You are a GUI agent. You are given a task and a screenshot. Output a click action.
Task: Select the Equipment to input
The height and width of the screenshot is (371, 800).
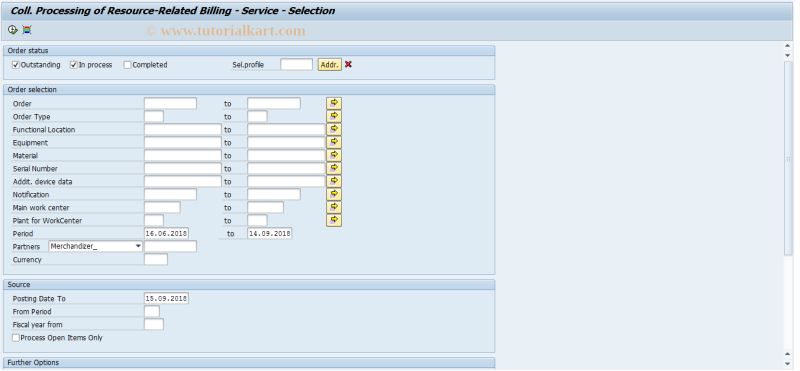(x=286, y=143)
